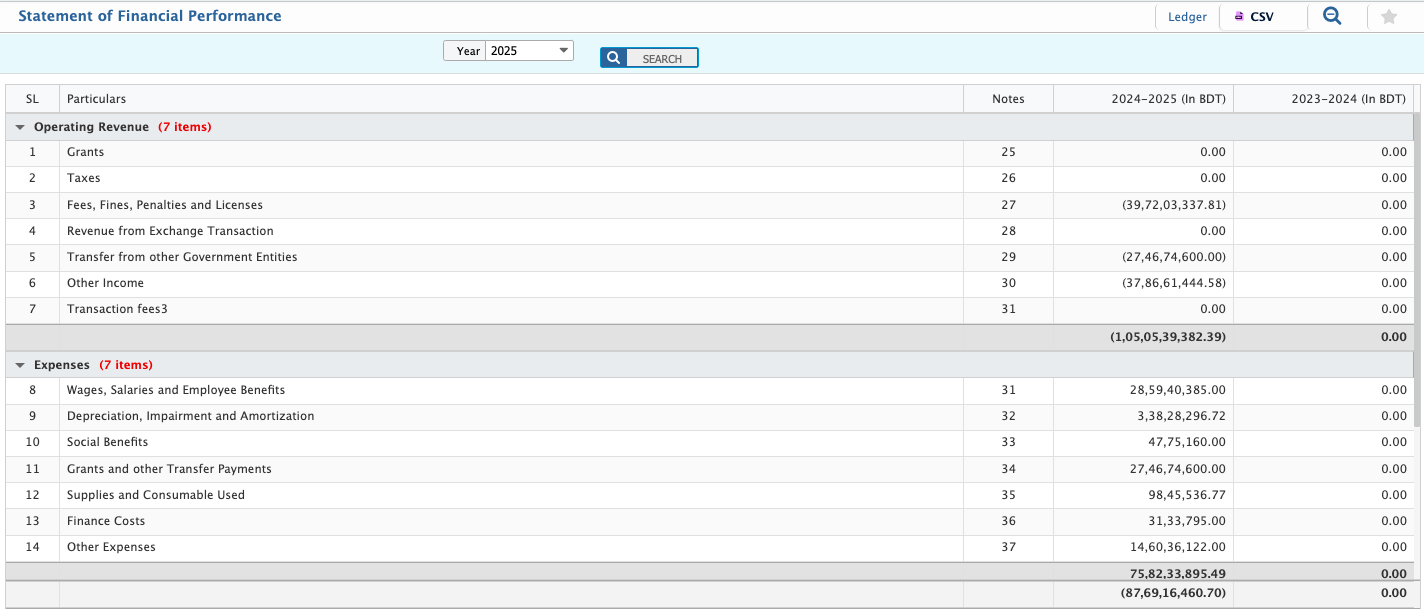The image size is (1424, 609).
Task: Select the Finance Costs row
Action: point(106,521)
